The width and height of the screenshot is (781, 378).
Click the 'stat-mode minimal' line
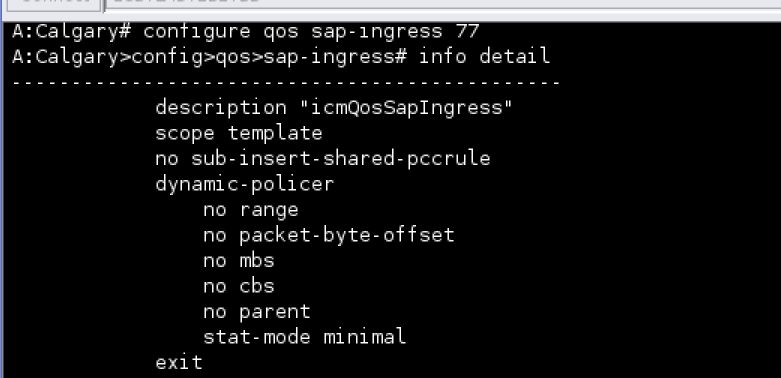(x=305, y=337)
